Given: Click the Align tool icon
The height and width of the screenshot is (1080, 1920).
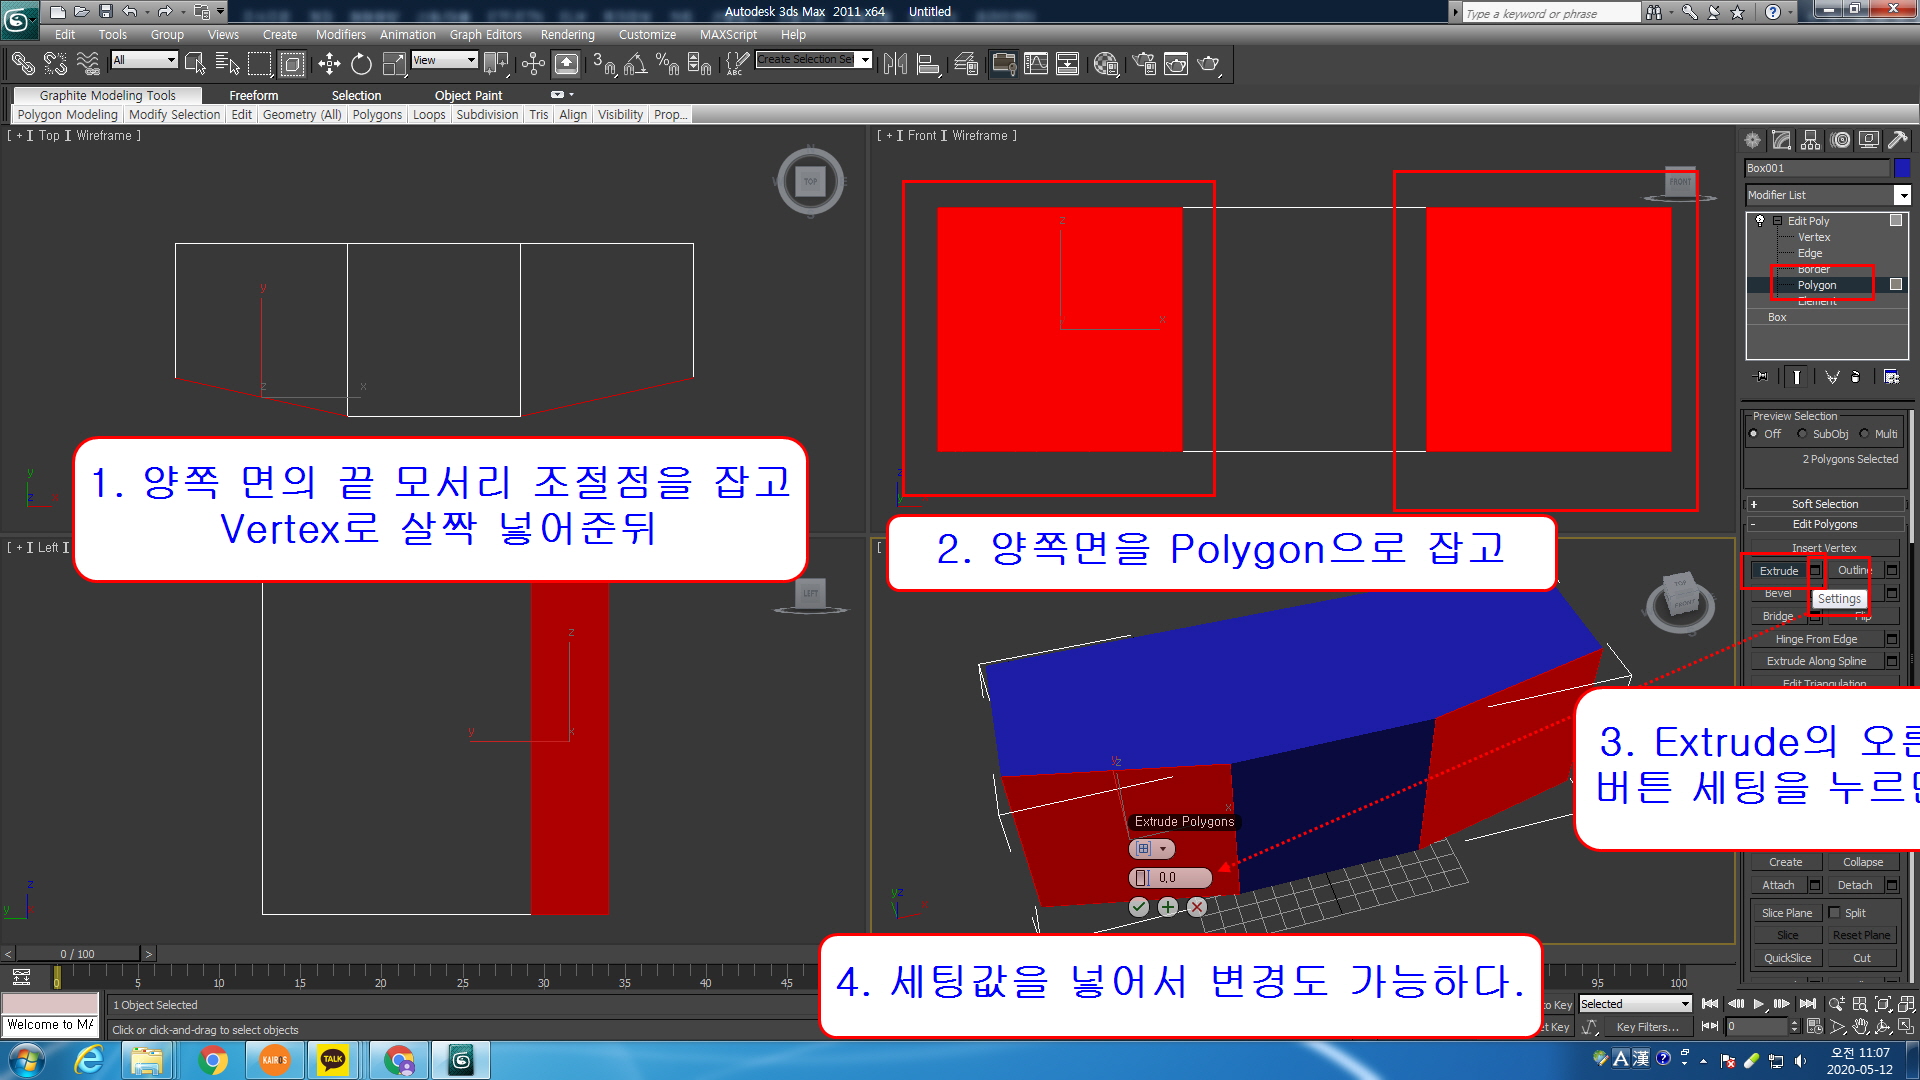Looking at the screenshot, I should (x=928, y=64).
